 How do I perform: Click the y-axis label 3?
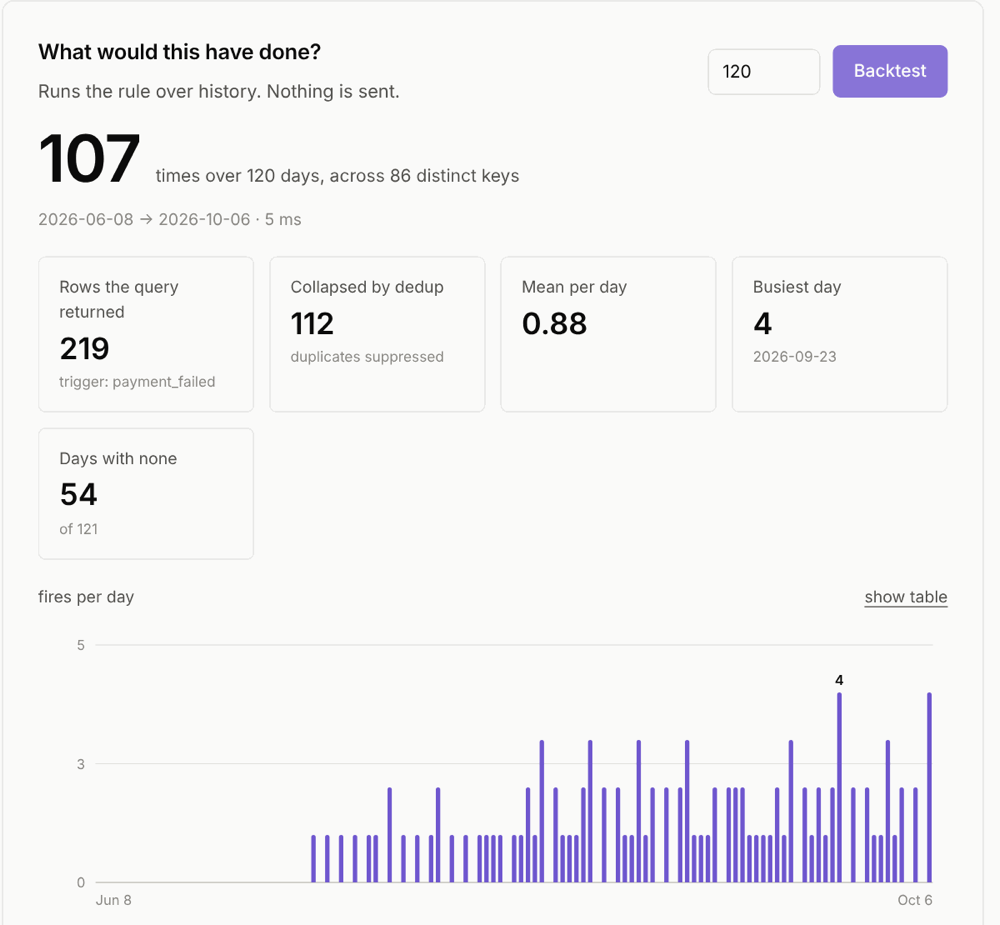(x=80, y=764)
